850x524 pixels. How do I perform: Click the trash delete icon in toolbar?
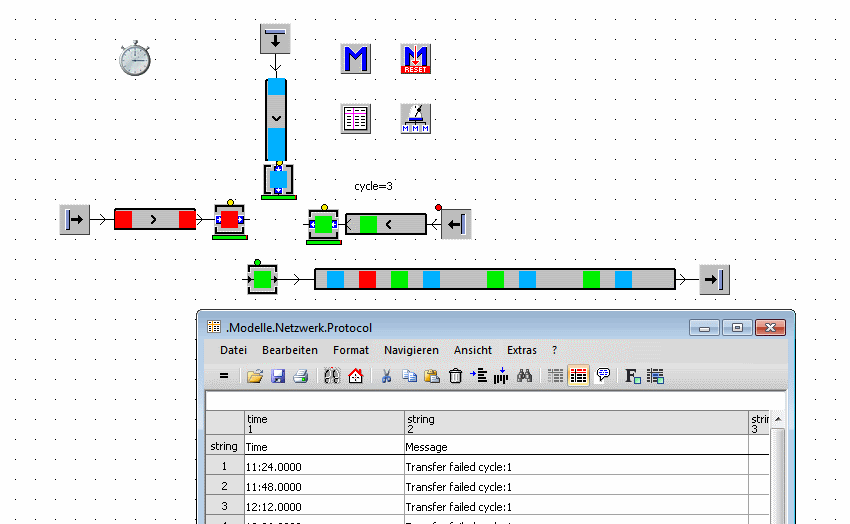[x=455, y=376]
